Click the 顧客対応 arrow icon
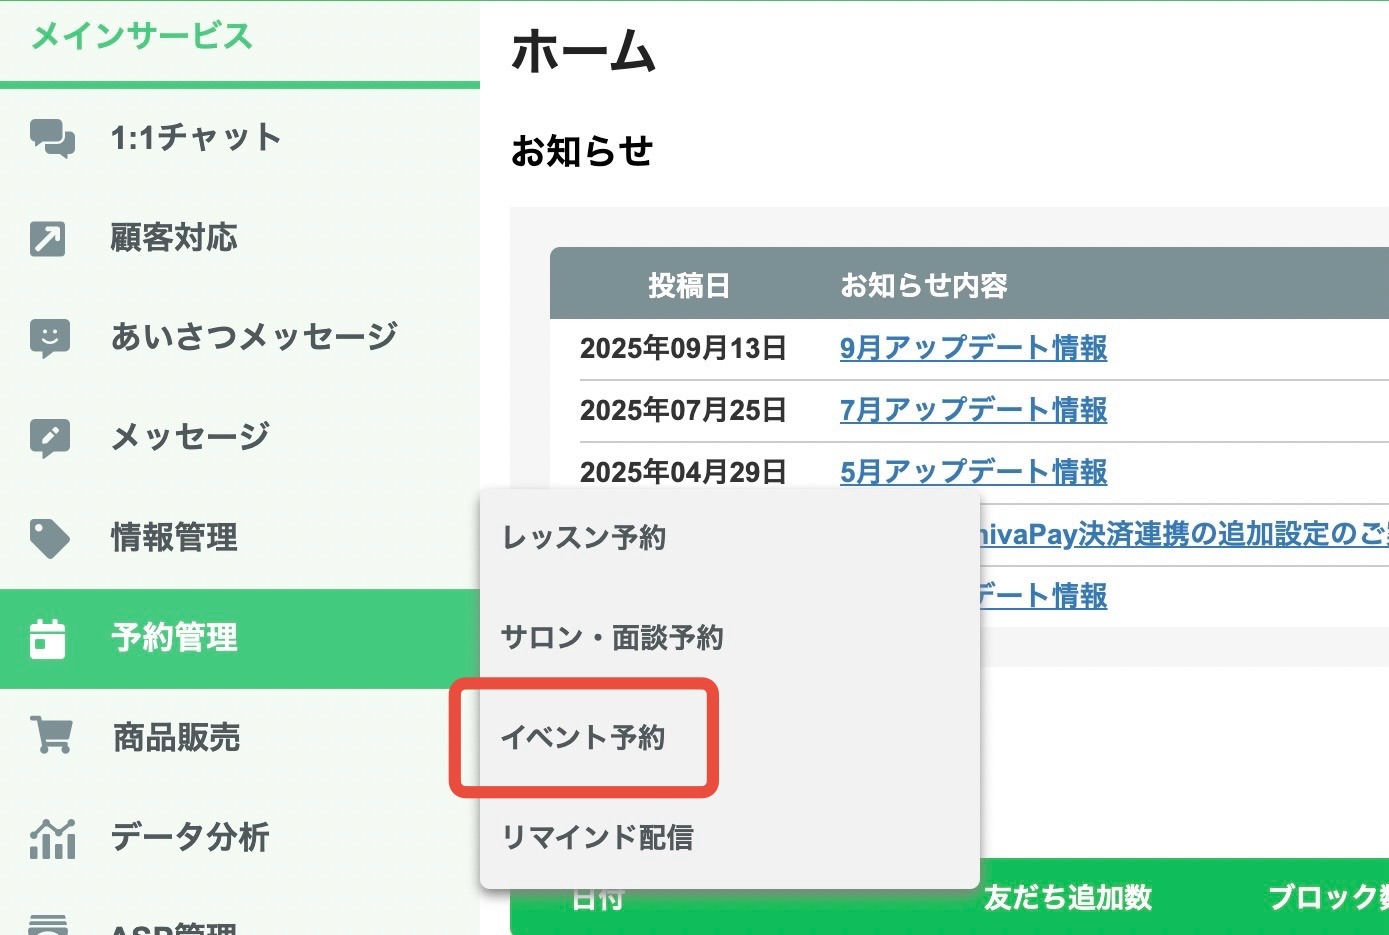The width and height of the screenshot is (1389, 935). click(x=48, y=239)
